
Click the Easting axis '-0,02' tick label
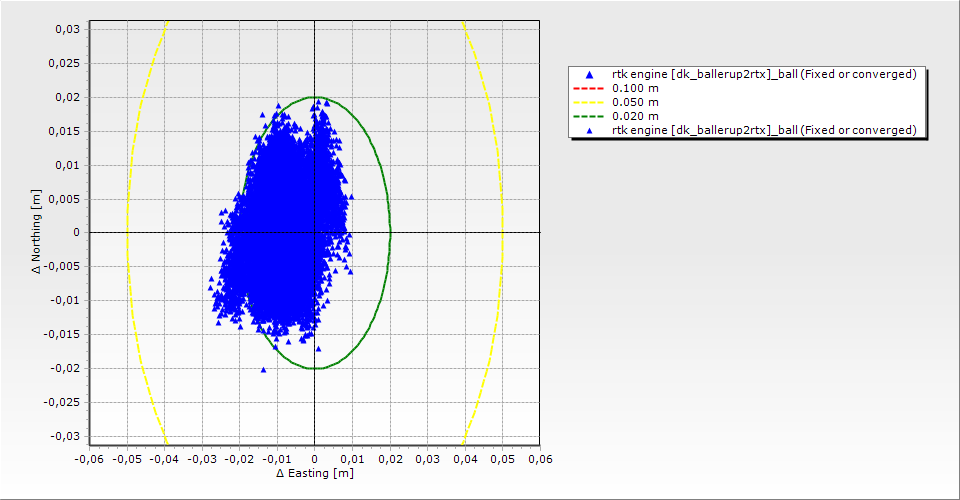(239, 459)
